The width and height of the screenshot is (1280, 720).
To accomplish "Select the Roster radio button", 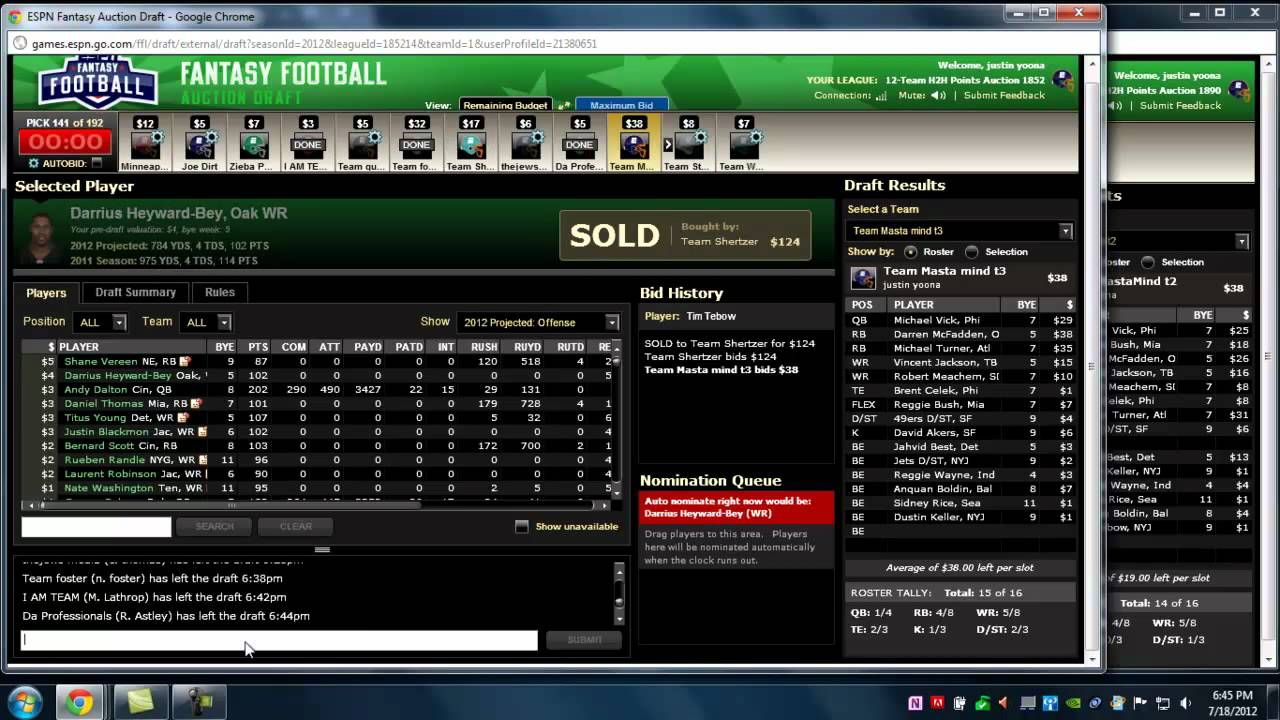I will (x=910, y=252).
